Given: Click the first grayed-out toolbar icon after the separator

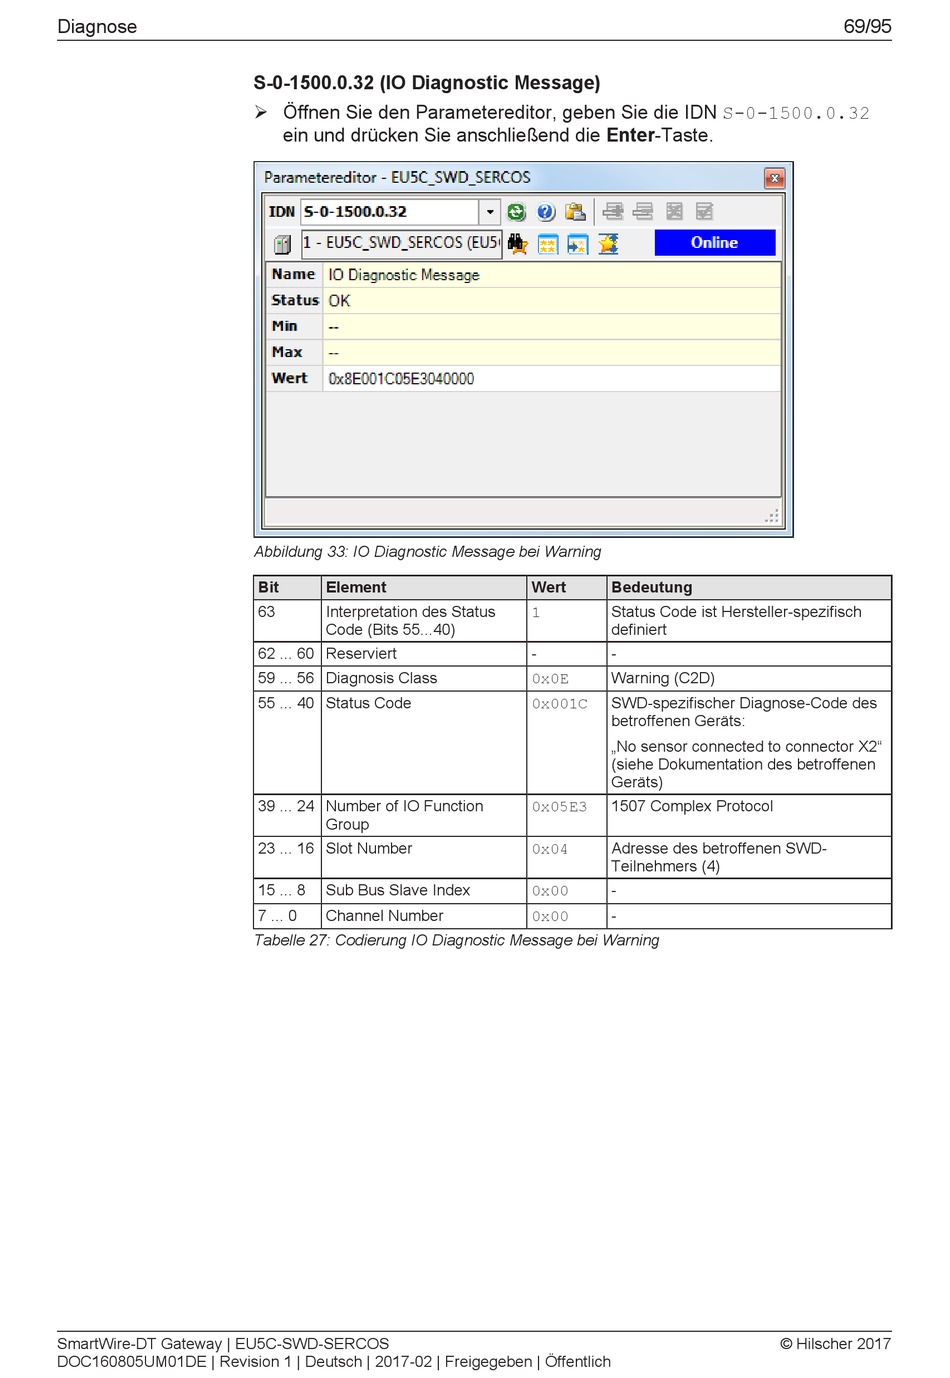Looking at the screenshot, I should 613,212.
